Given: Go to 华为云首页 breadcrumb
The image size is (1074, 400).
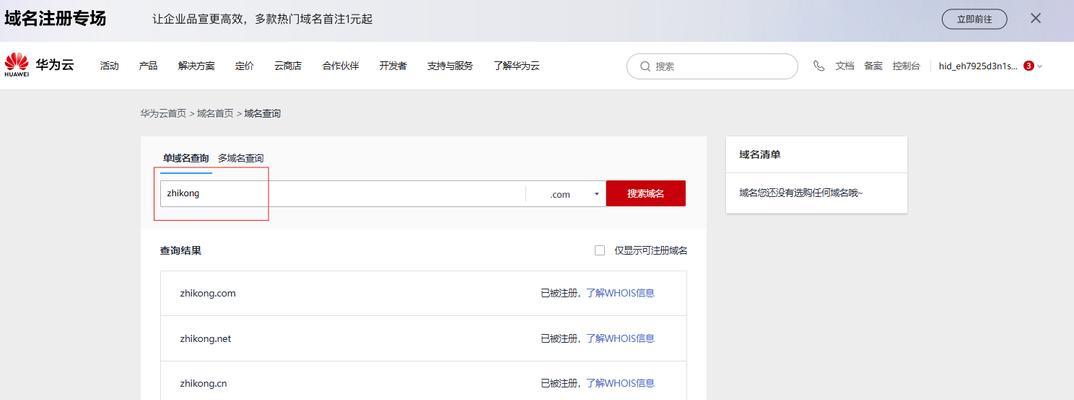Looking at the screenshot, I should [163, 114].
